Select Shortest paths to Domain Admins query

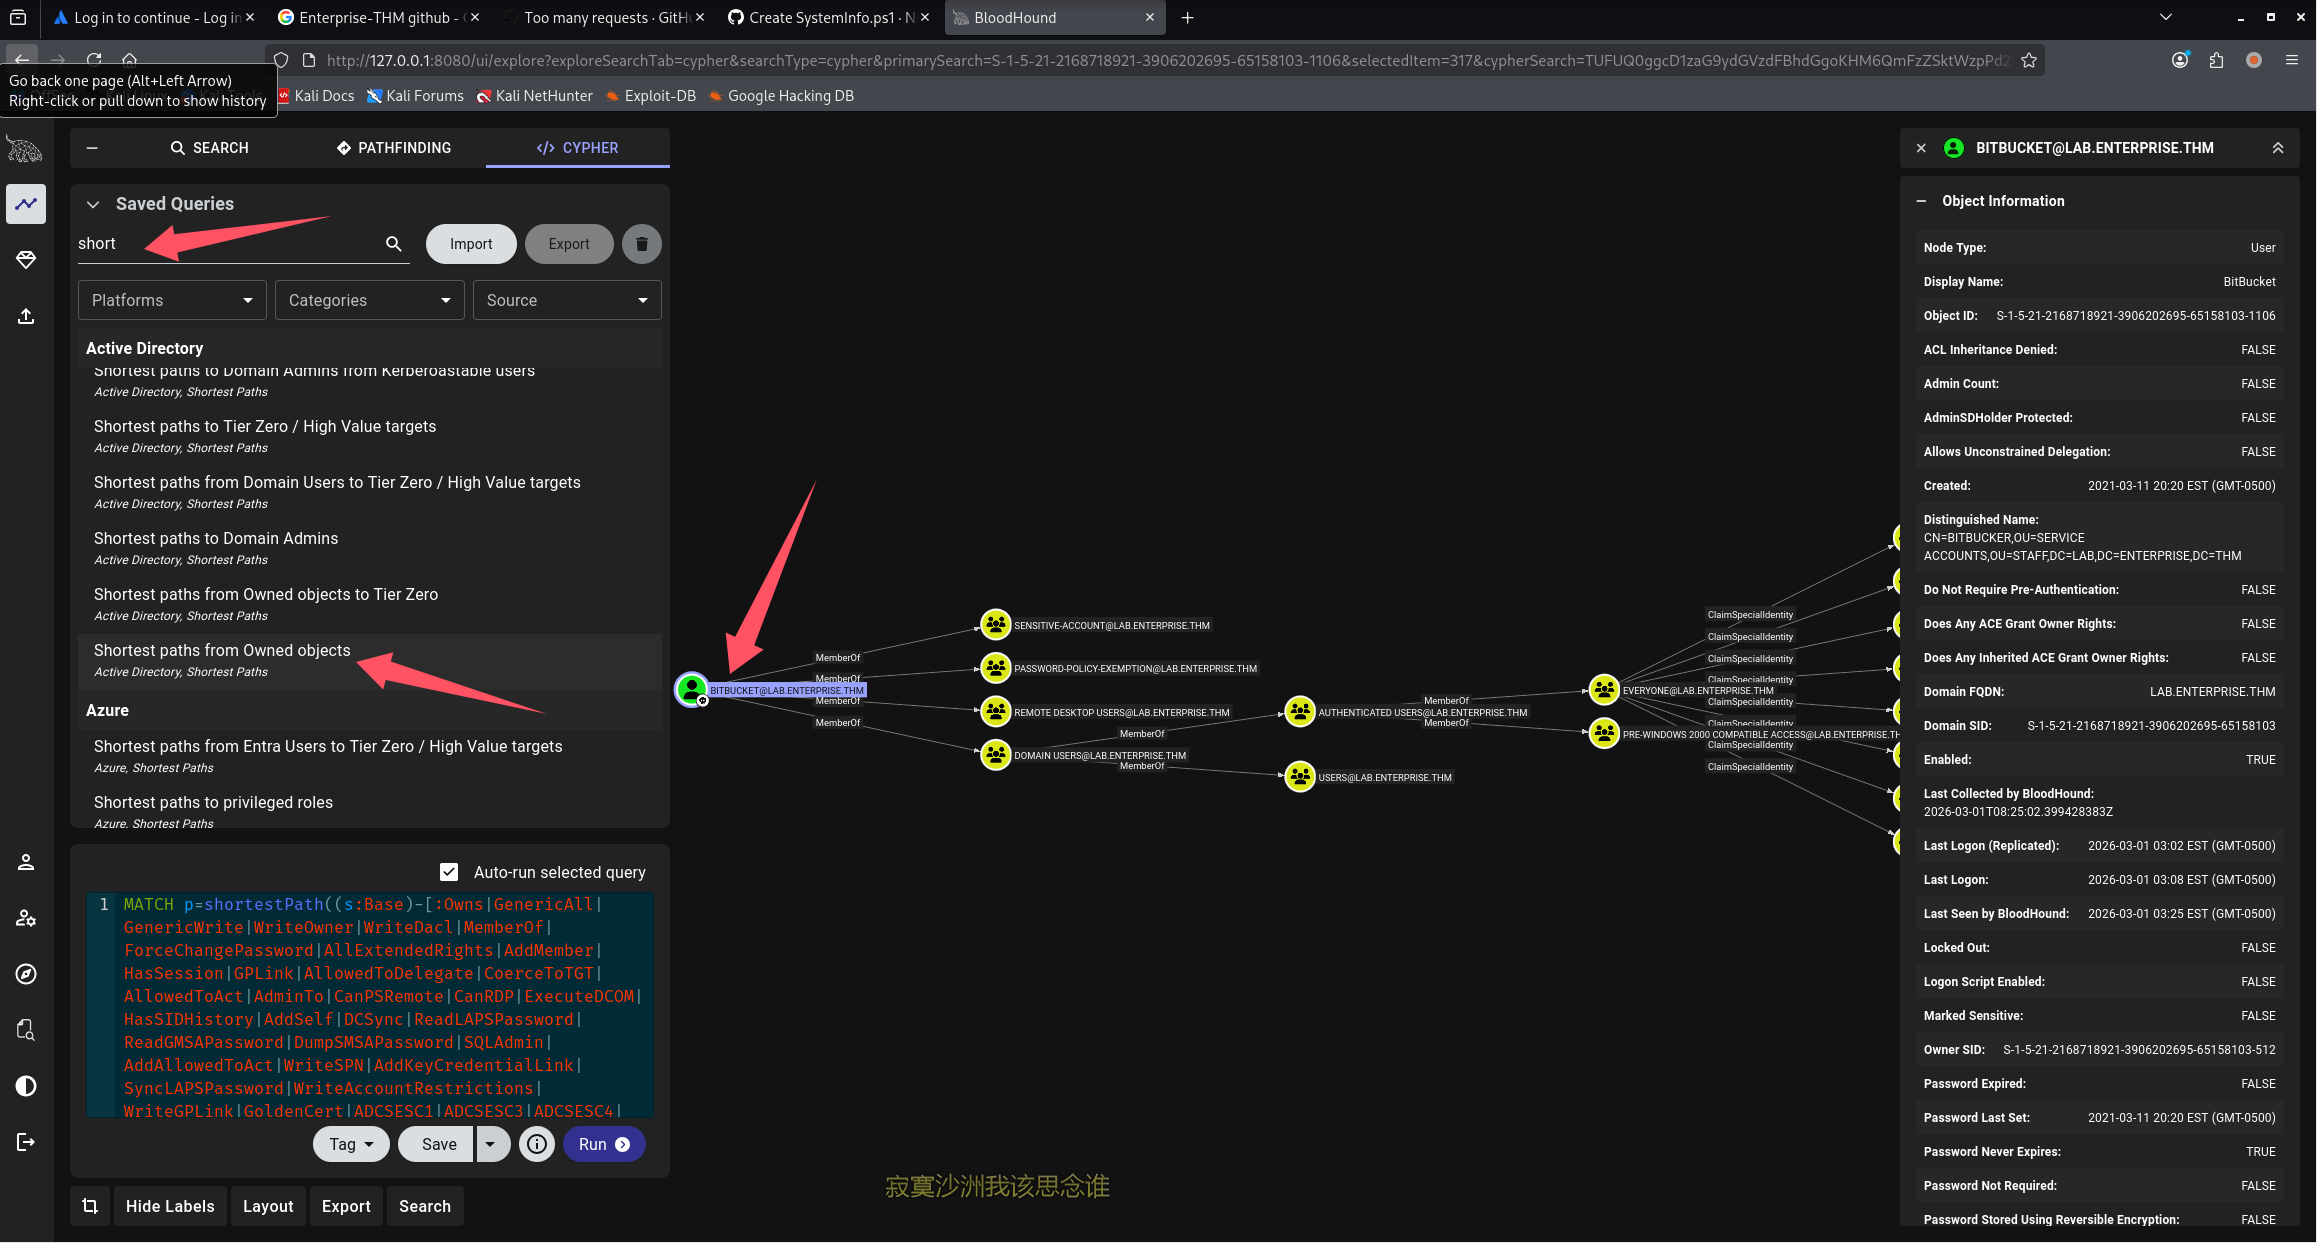216,539
